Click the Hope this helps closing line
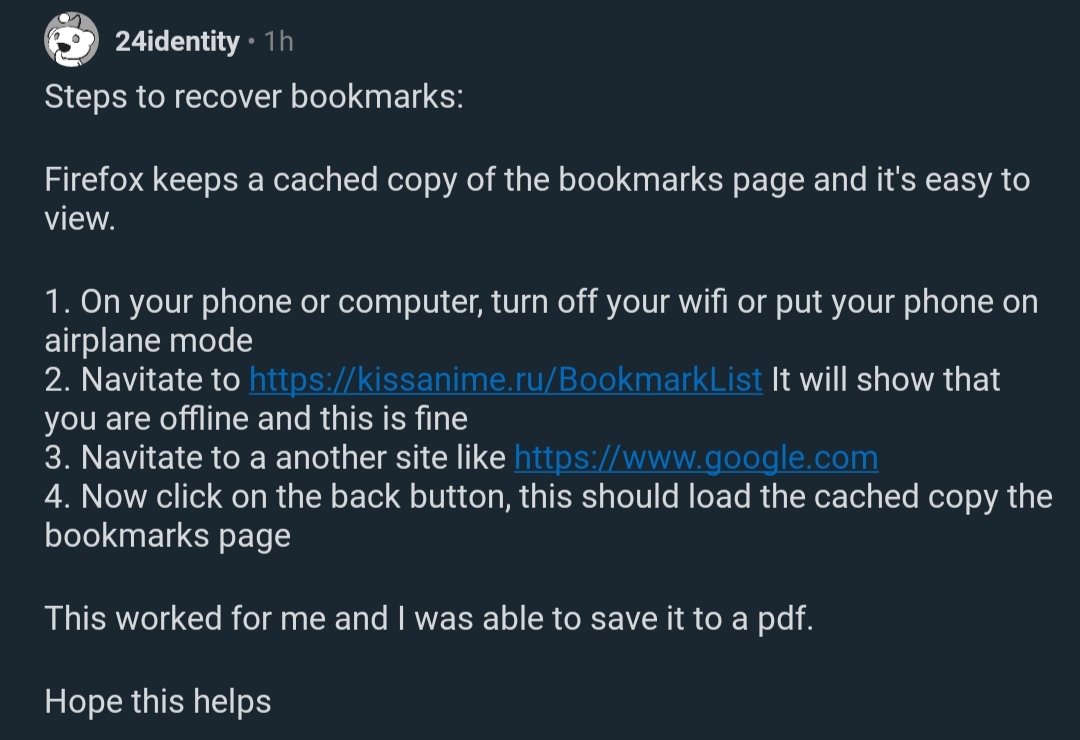Screen dimensions: 1080x740 156,701
